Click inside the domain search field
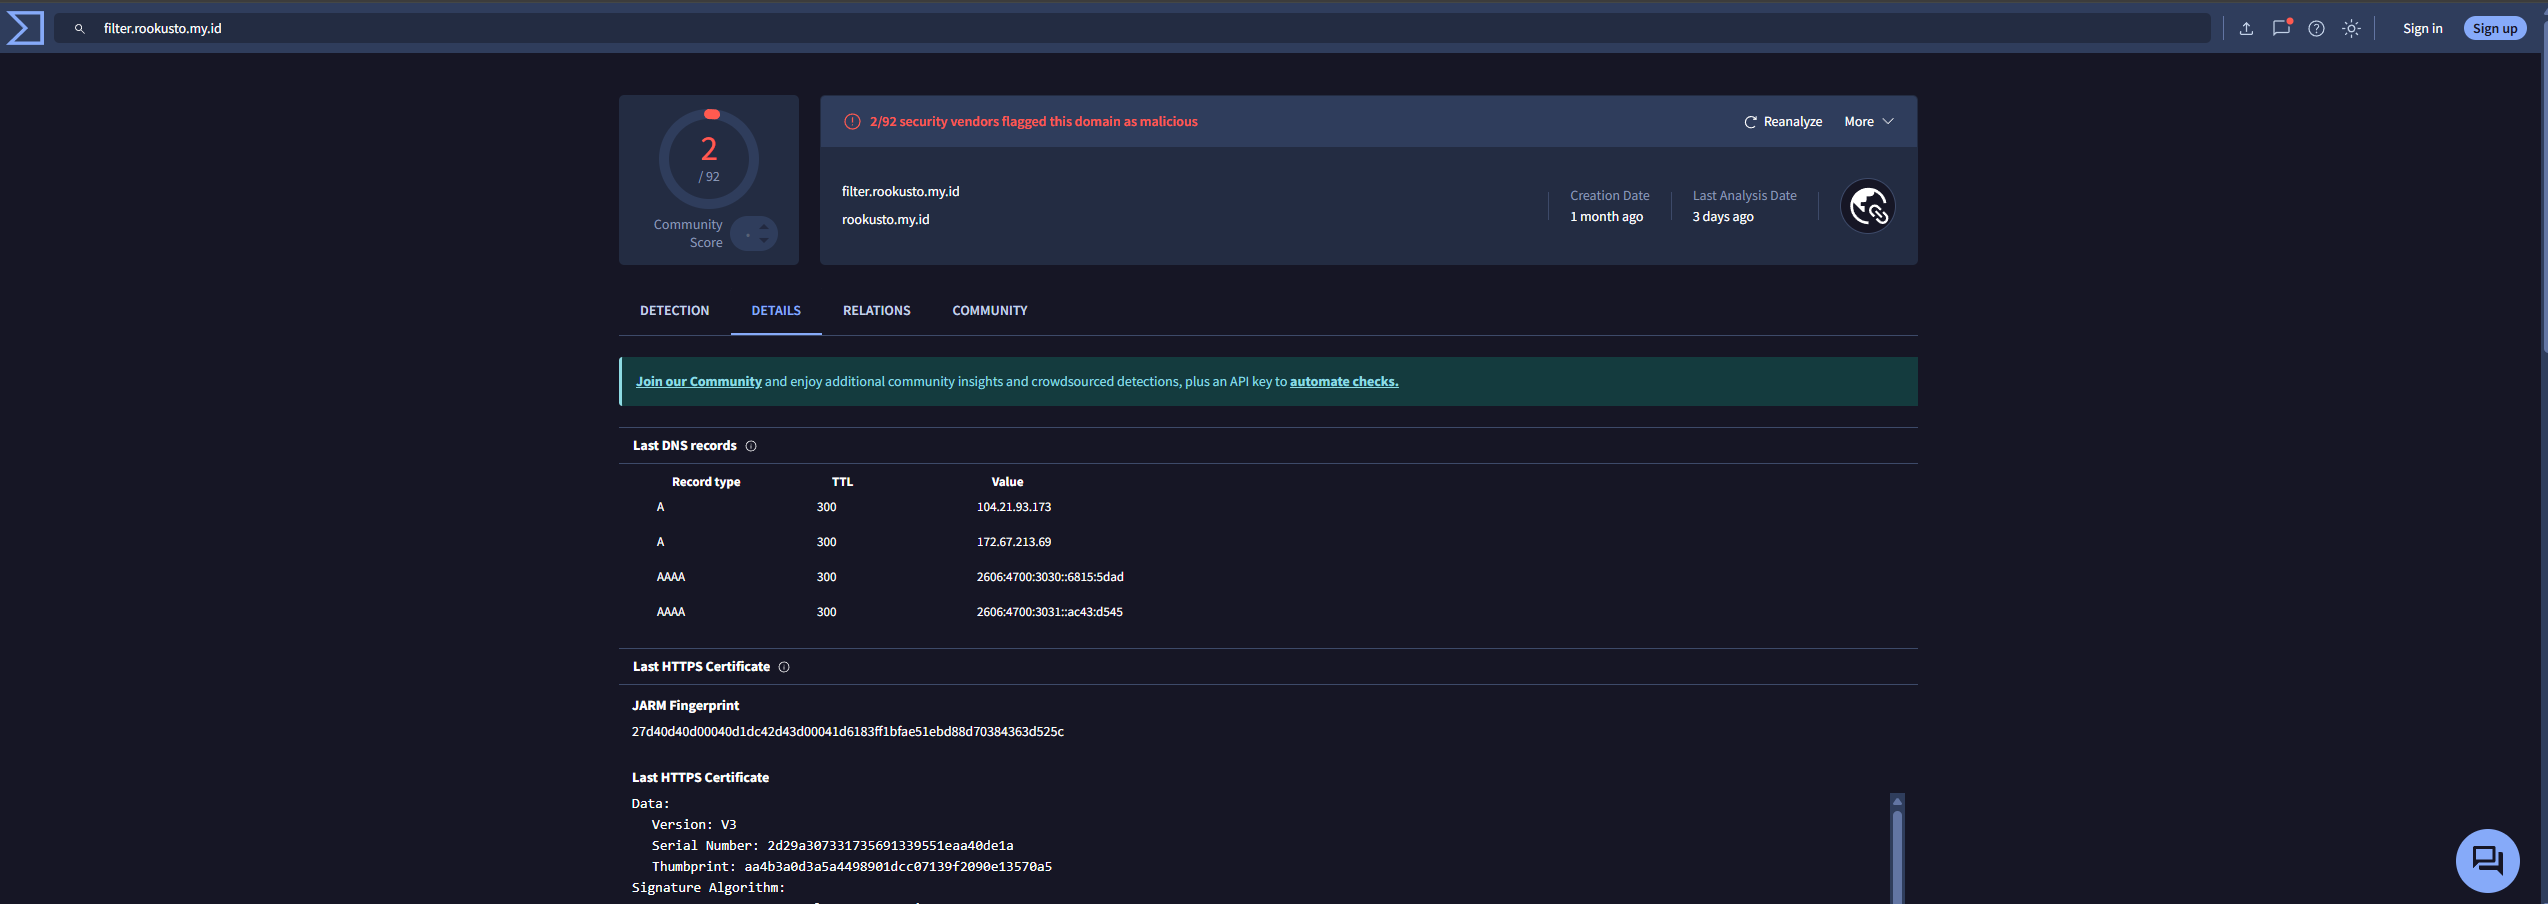Screen dimensions: 2548x904 [x=600, y=28]
